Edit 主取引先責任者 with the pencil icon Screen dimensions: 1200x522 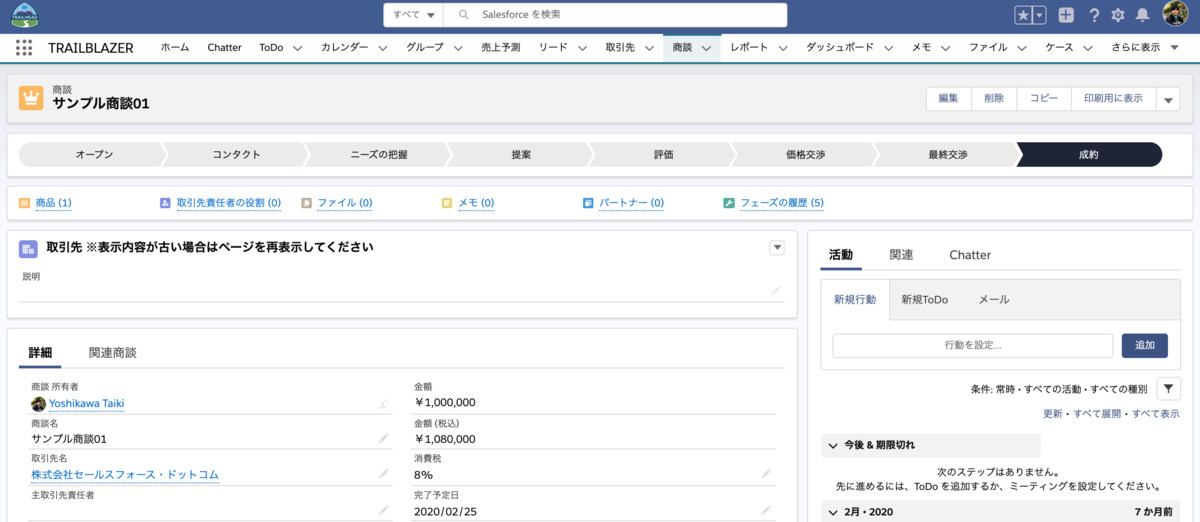pos(384,510)
